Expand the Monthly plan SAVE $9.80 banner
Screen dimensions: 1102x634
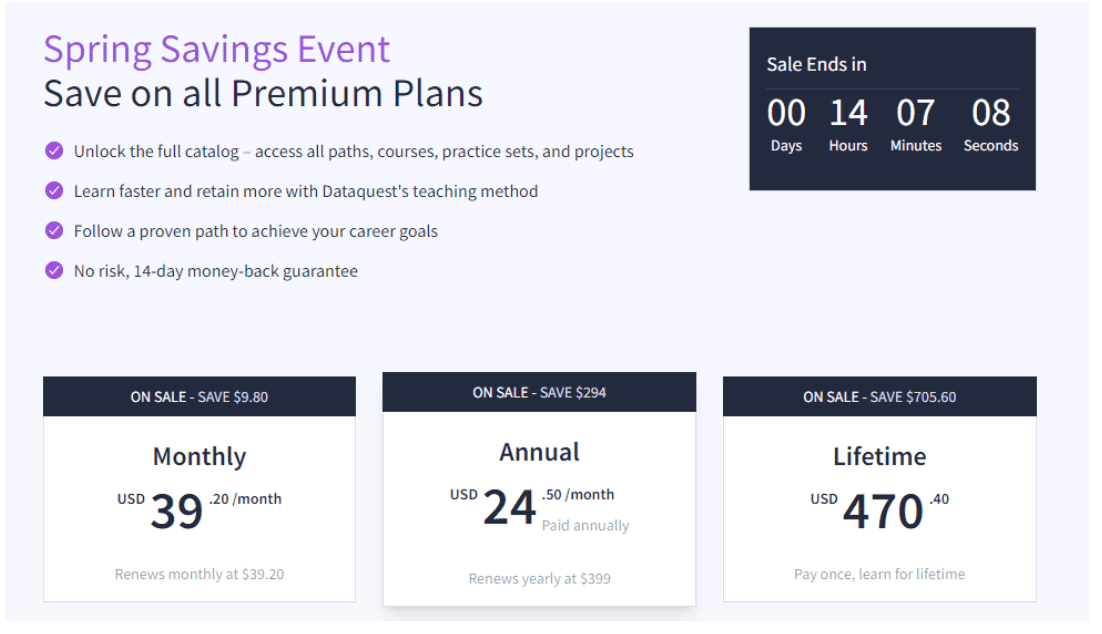tap(199, 396)
